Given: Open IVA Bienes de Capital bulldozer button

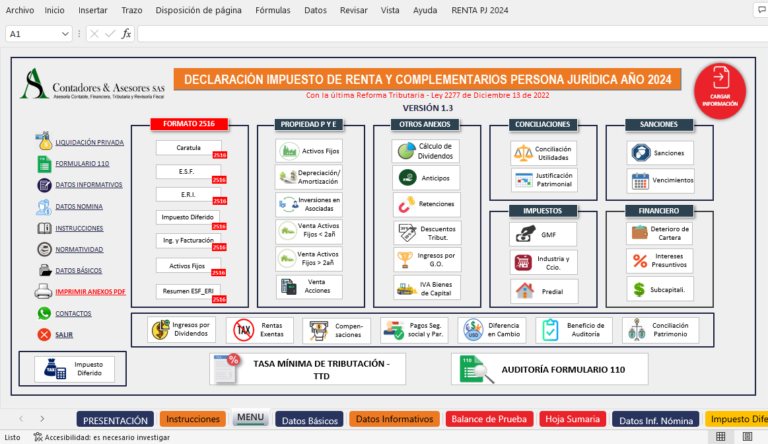Looking at the screenshot, I should click(427, 289).
